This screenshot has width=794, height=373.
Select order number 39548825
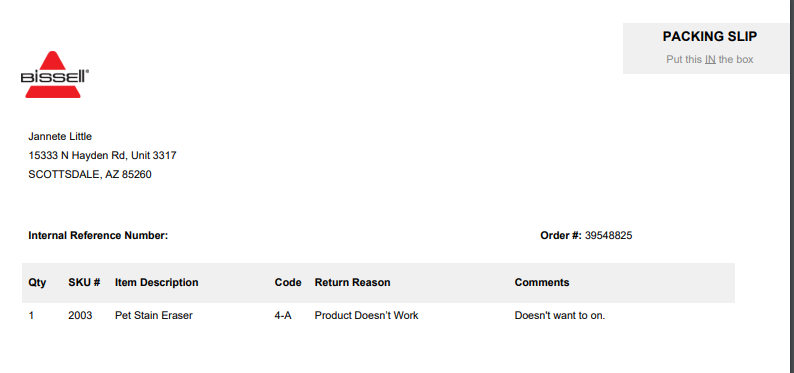click(x=609, y=235)
